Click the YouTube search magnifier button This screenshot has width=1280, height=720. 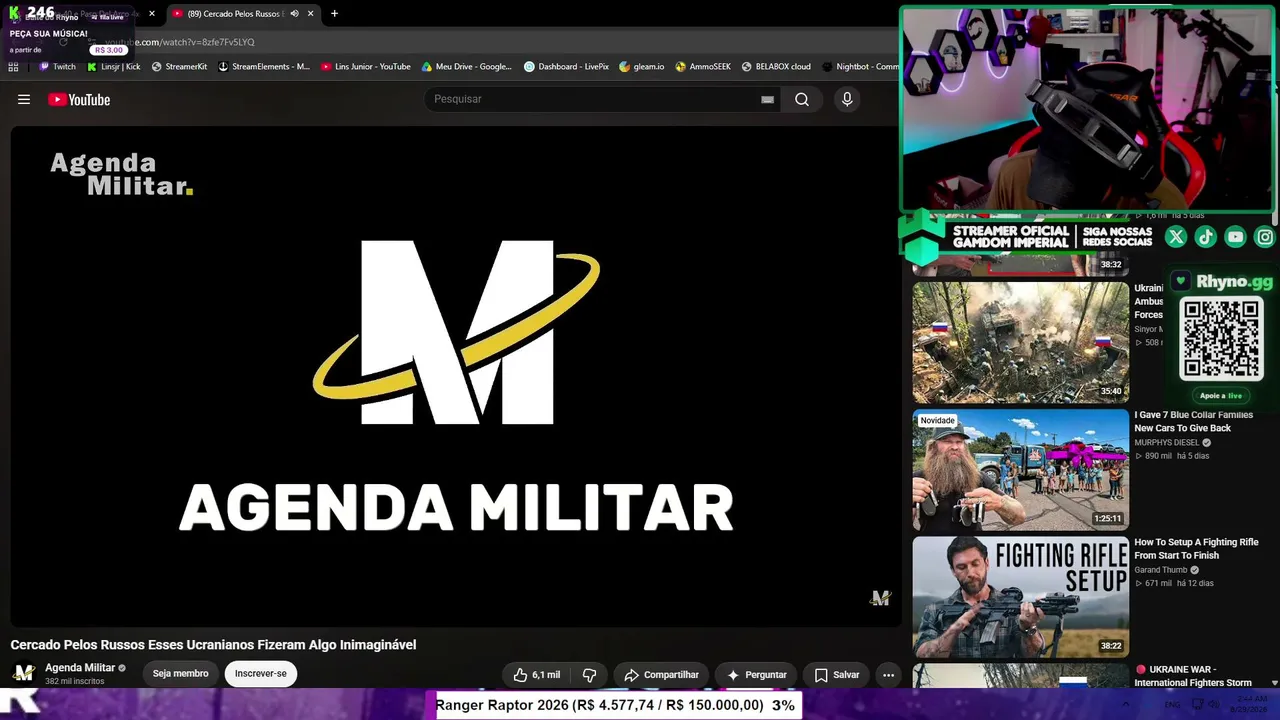click(x=802, y=99)
